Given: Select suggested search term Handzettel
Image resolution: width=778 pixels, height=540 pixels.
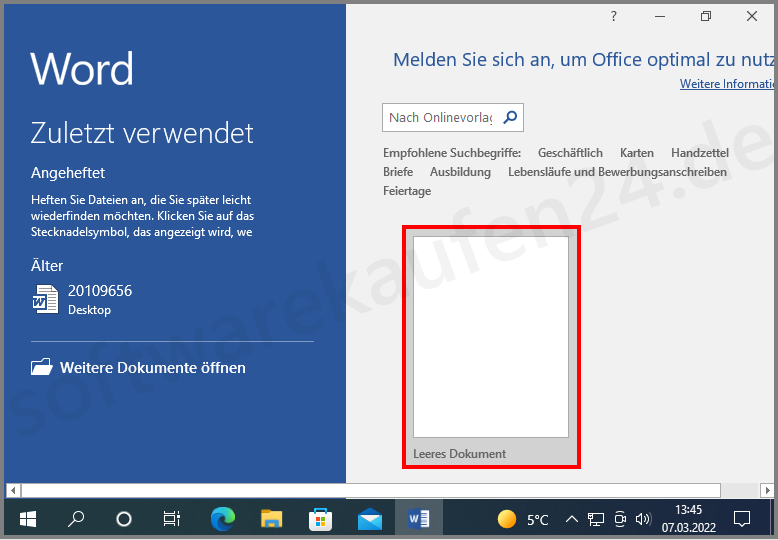Looking at the screenshot, I should coord(700,153).
